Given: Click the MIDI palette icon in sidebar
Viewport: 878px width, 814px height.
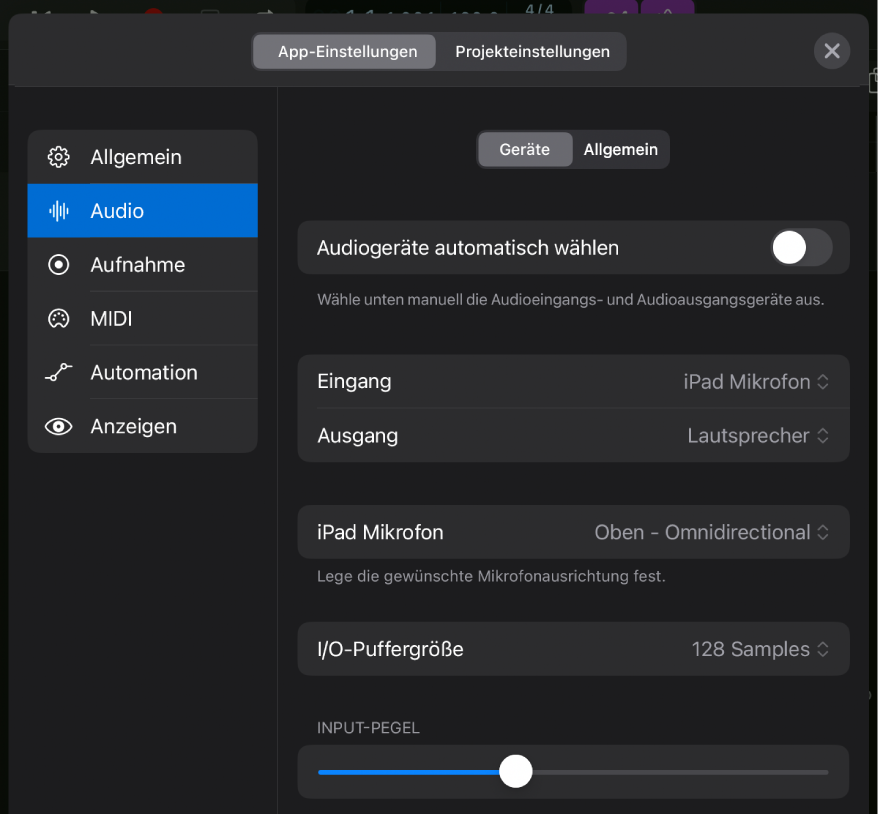Looking at the screenshot, I should (x=59, y=319).
